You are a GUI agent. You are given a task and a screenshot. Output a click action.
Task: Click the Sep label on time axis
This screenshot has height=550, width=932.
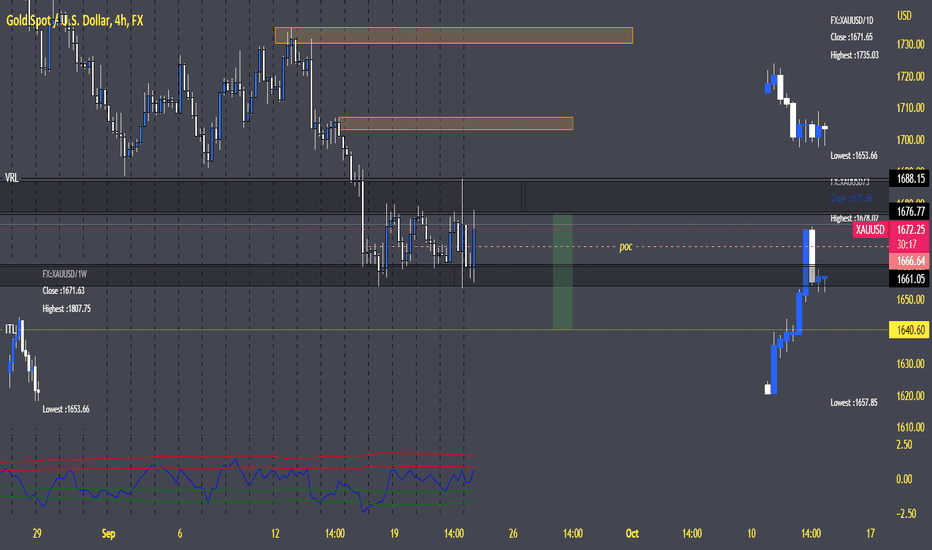(x=108, y=533)
